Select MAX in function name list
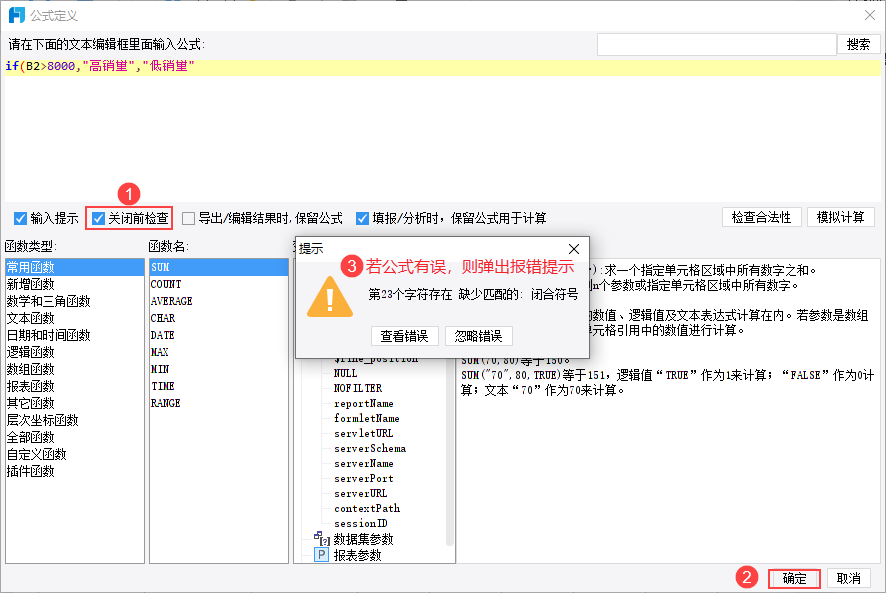The height and width of the screenshot is (593, 886). (219, 352)
